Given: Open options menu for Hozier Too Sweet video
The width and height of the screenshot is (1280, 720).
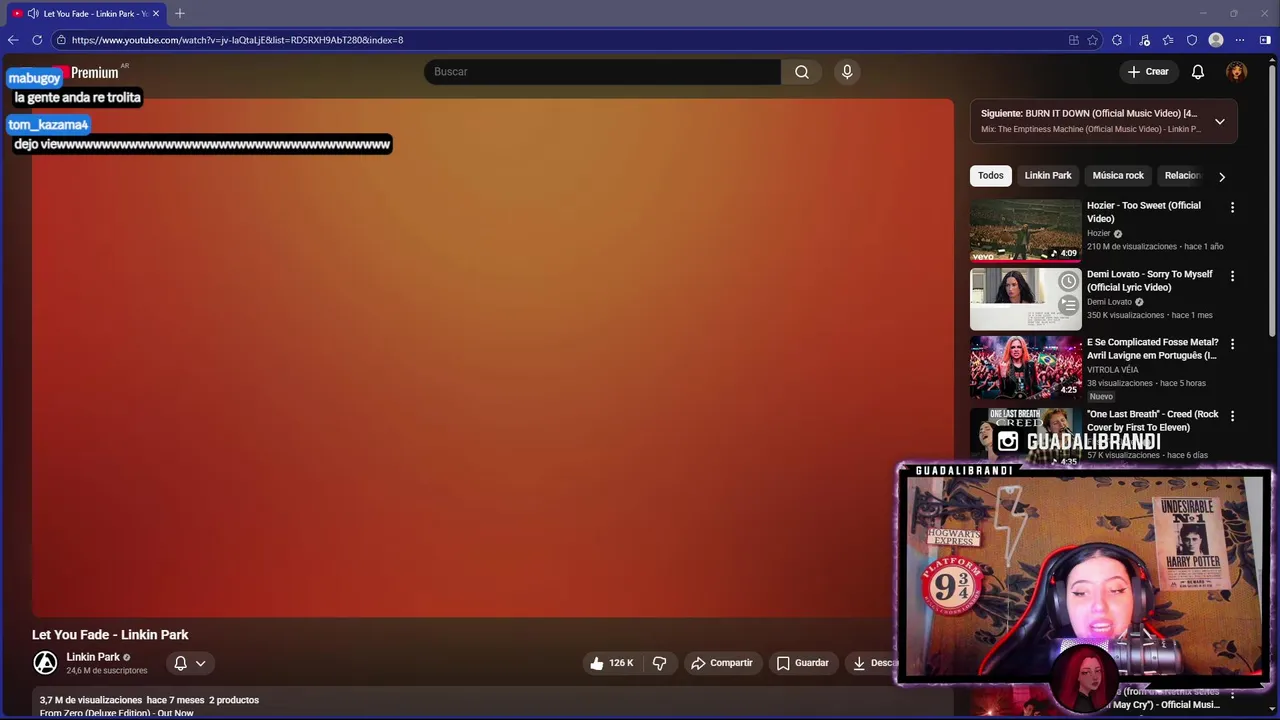Looking at the screenshot, I should coord(1232,208).
